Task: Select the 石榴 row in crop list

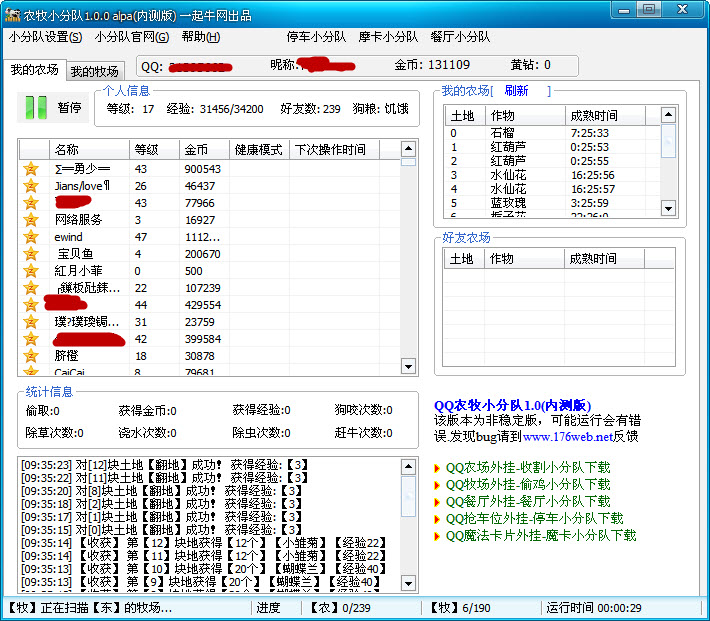Action: (x=502, y=133)
